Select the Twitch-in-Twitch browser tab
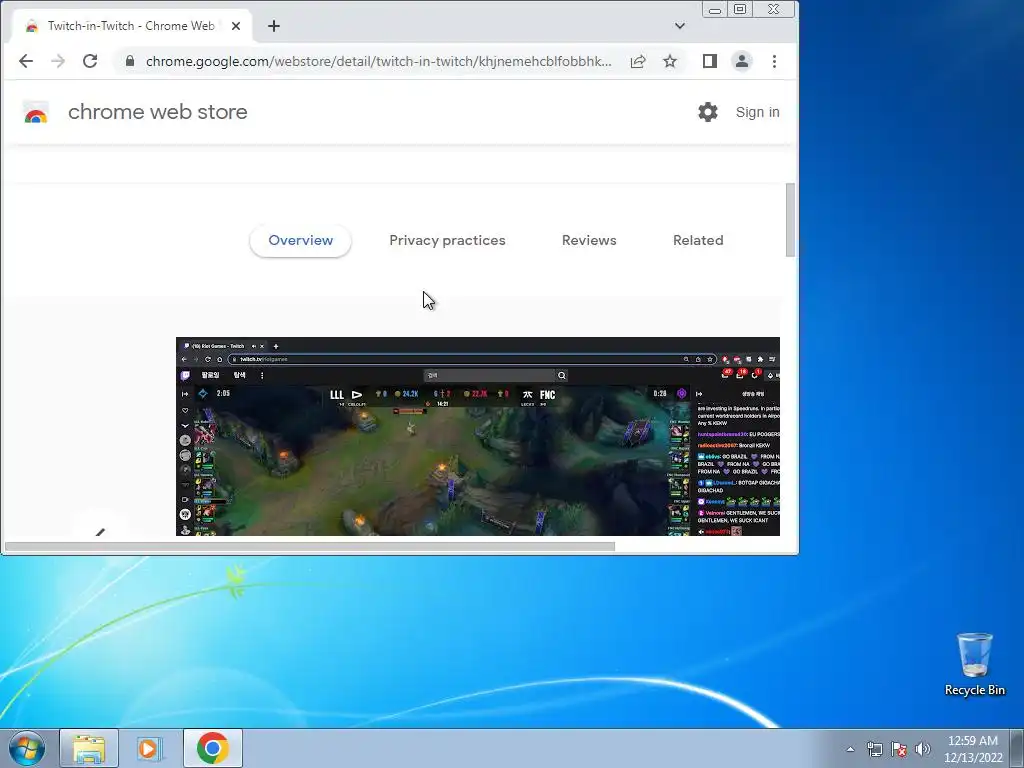 (x=131, y=26)
